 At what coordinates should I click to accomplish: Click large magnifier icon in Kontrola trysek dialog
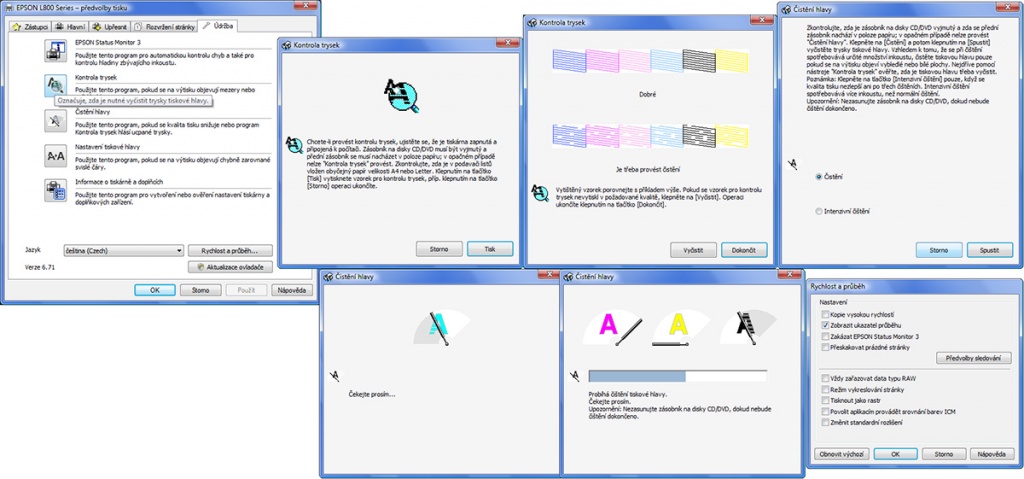(400, 94)
